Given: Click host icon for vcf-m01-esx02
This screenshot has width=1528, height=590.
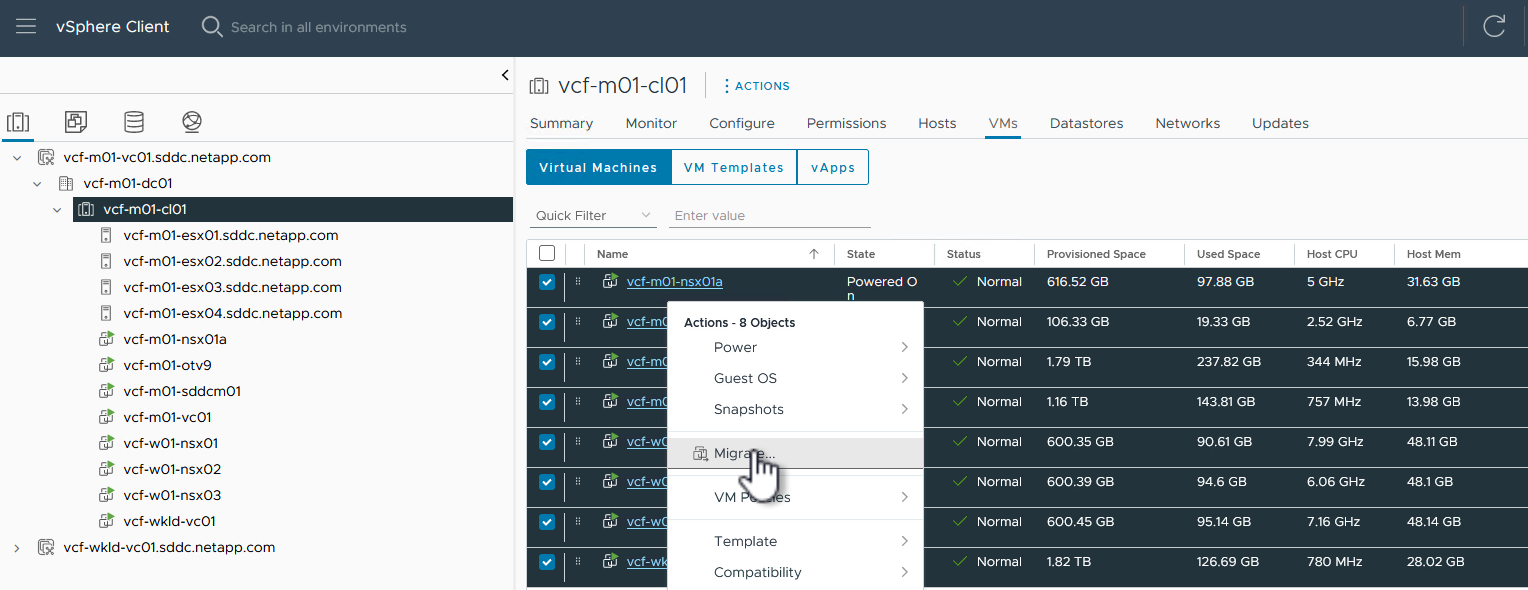Looking at the screenshot, I should (x=106, y=262).
